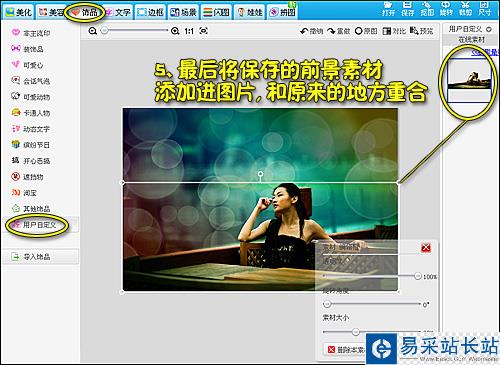Click the rotation handle above the overlay

point(260,174)
